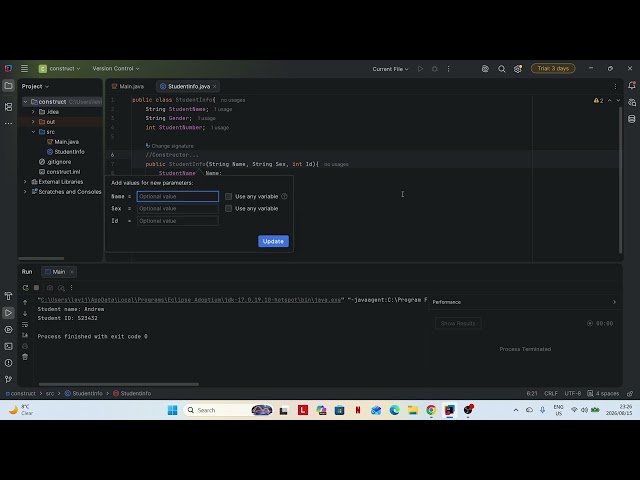Open the Windows Start button on taskbar
The width and height of the screenshot is (640, 480).
point(173,410)
